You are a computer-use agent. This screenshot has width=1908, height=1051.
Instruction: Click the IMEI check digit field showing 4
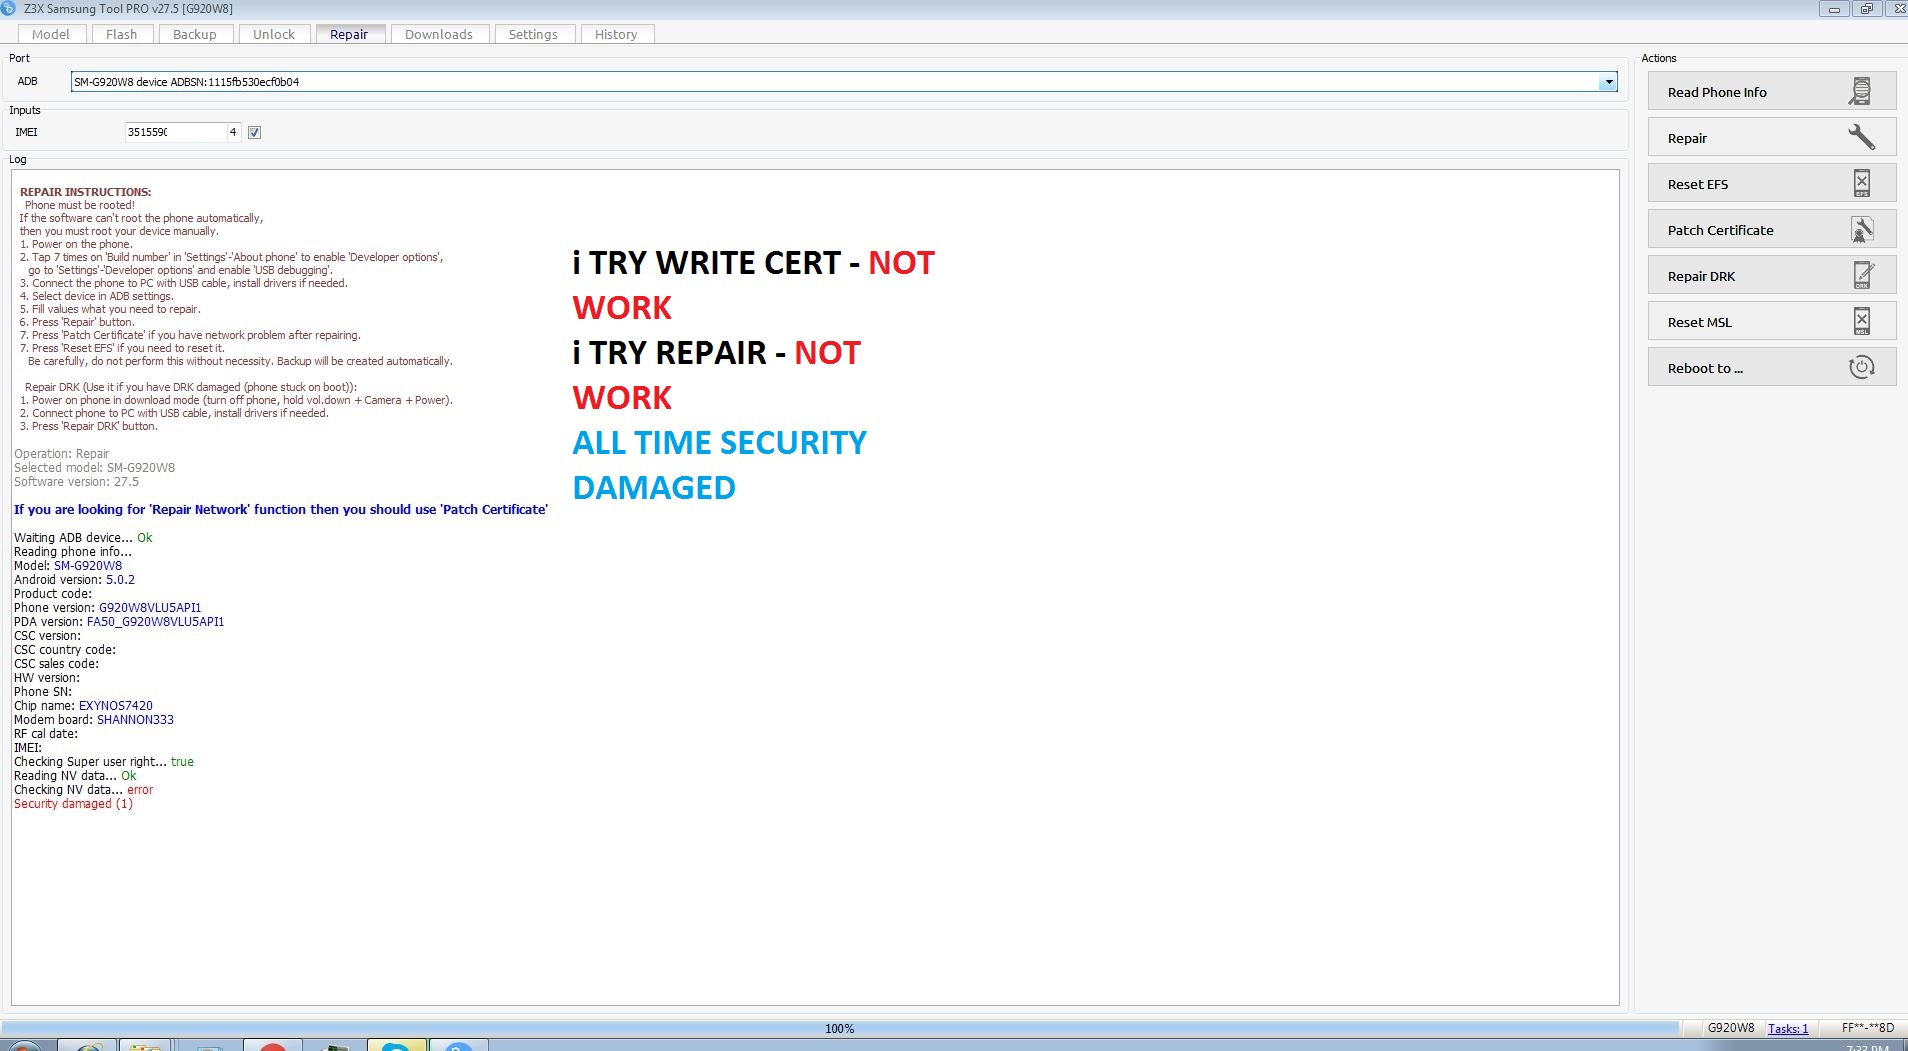(x=234, y=132)
